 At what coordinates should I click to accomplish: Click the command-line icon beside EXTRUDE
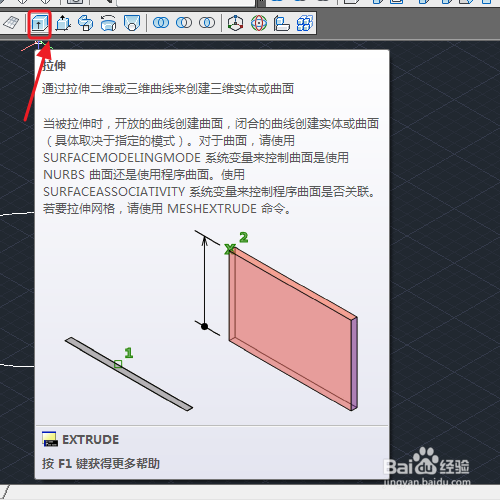(x=50, y=439)
